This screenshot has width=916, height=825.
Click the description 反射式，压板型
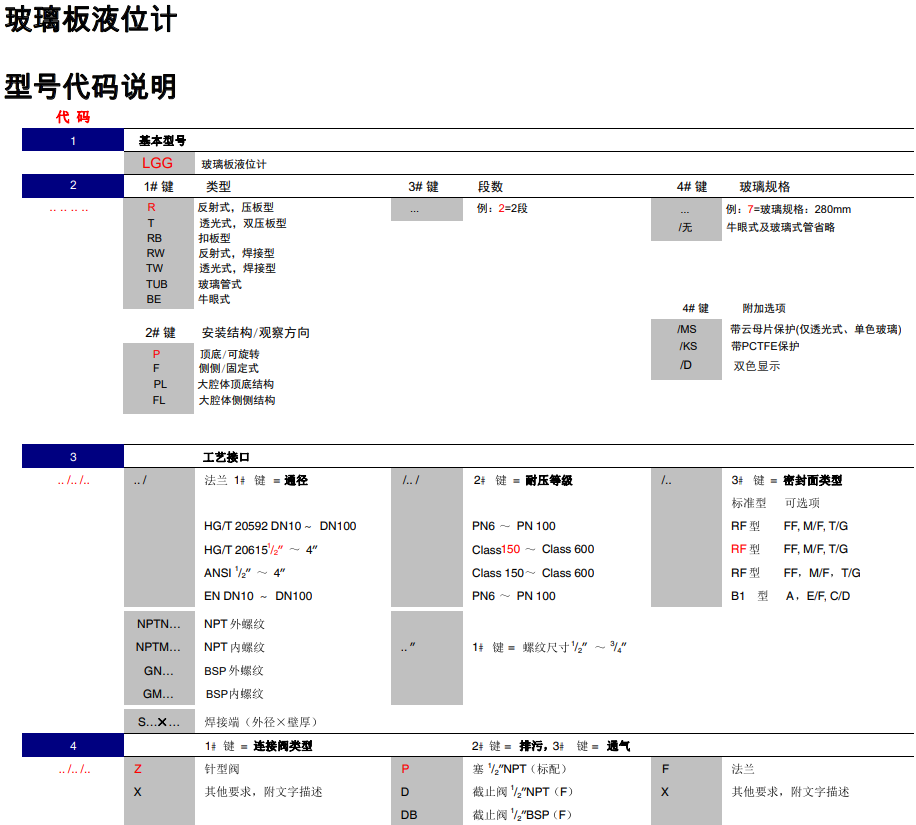click(235, 207)
